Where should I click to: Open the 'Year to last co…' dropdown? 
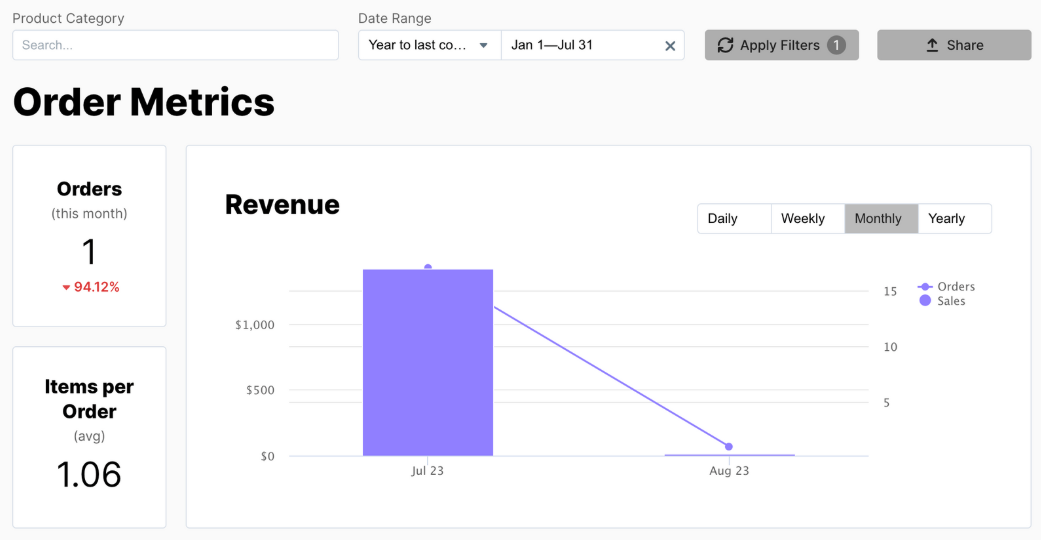click(x=418, y=45)
